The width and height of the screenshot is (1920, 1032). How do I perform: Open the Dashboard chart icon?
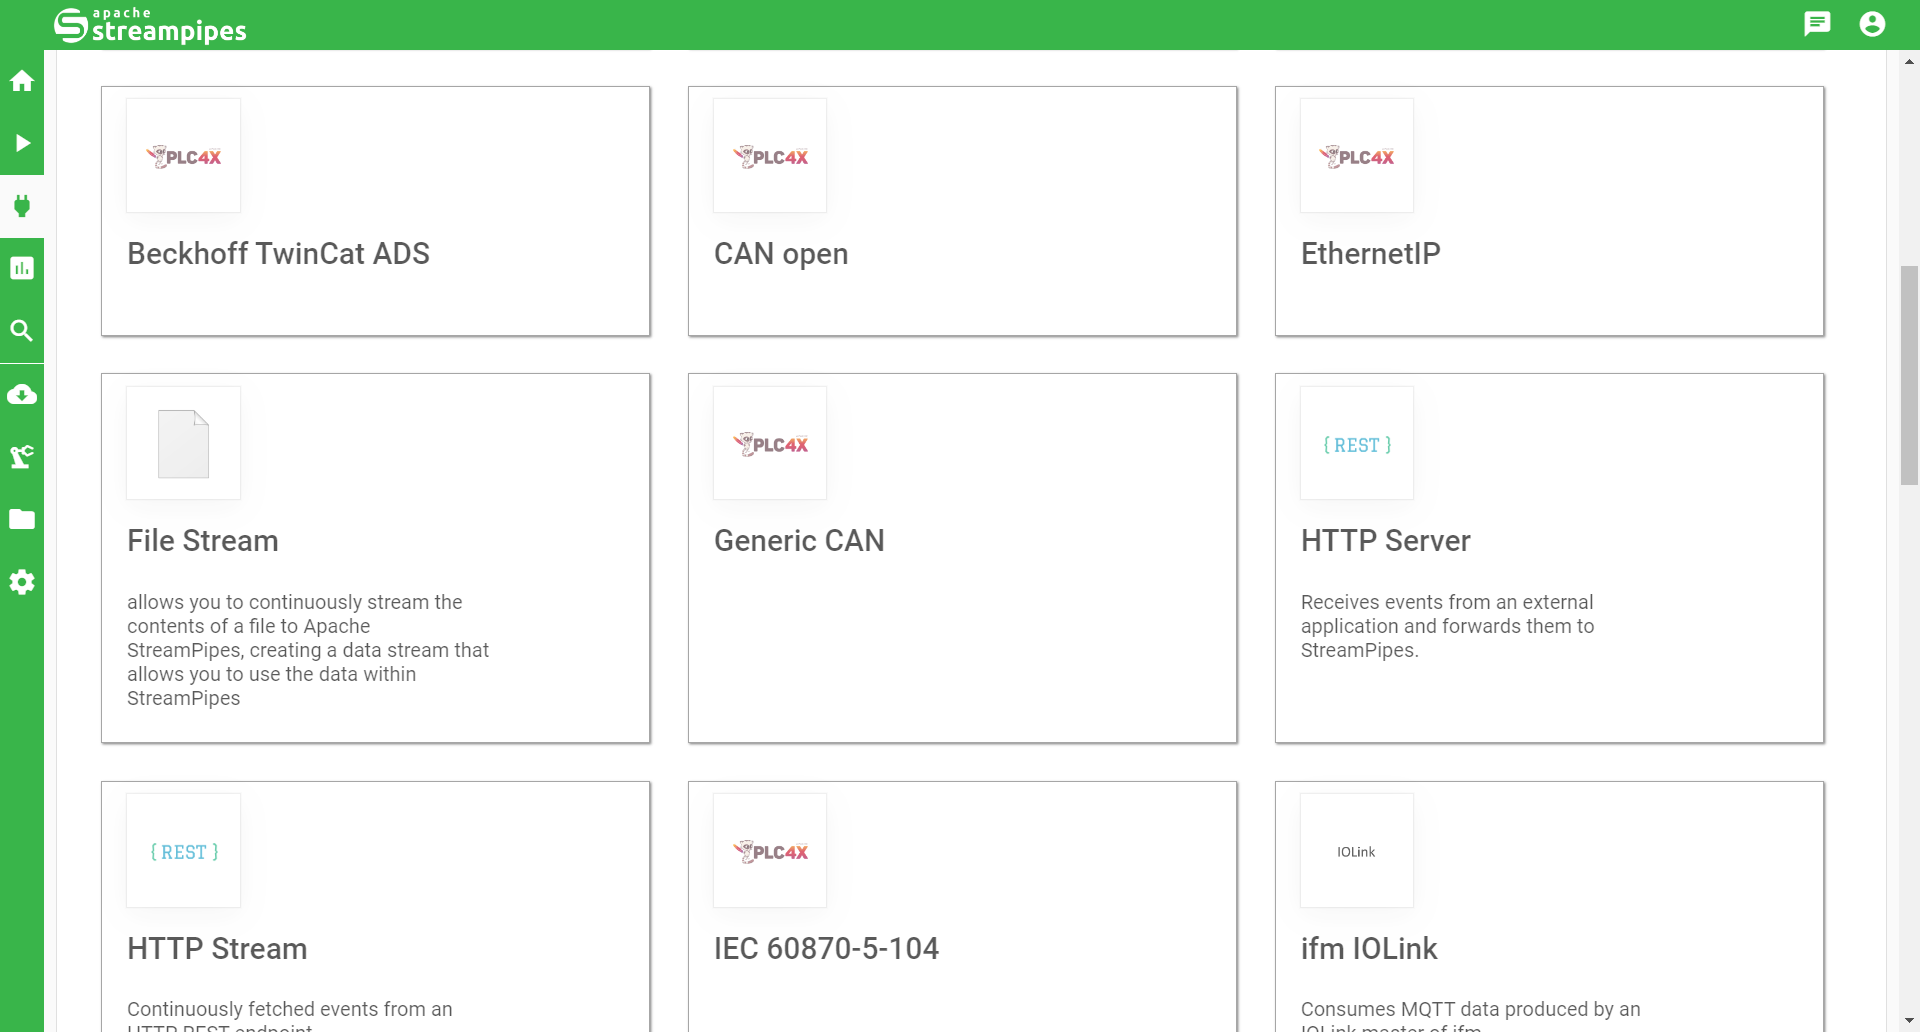[x=22, y=268]
